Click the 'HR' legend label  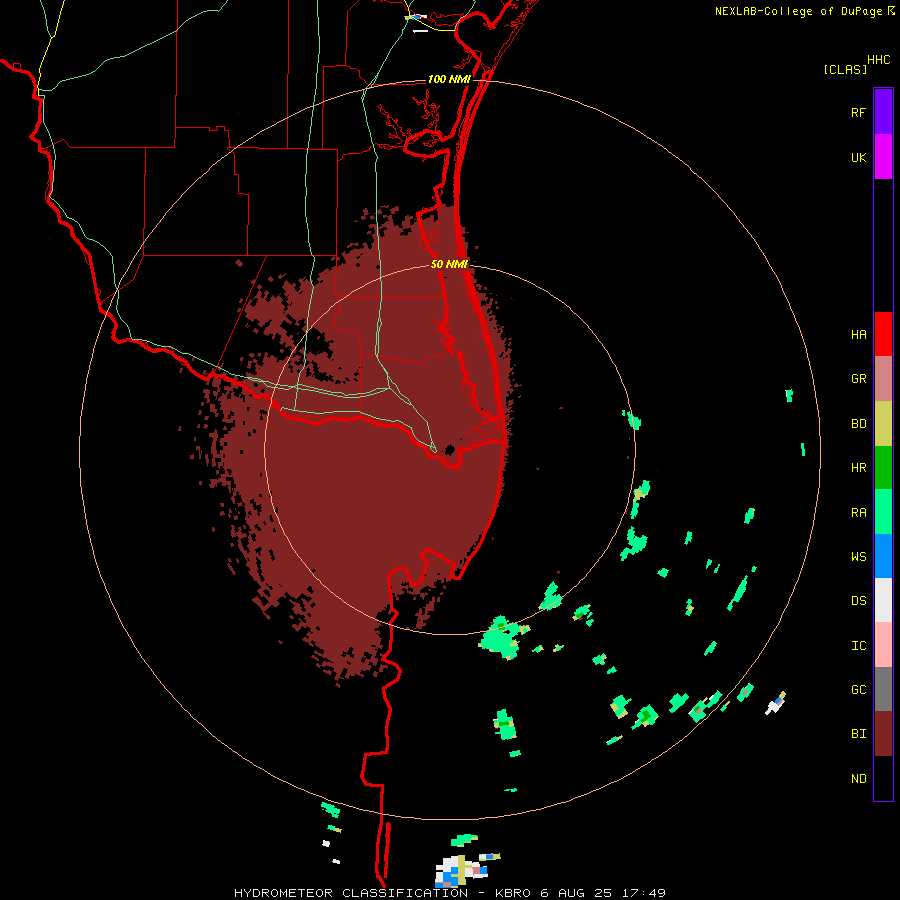point(858,468)
